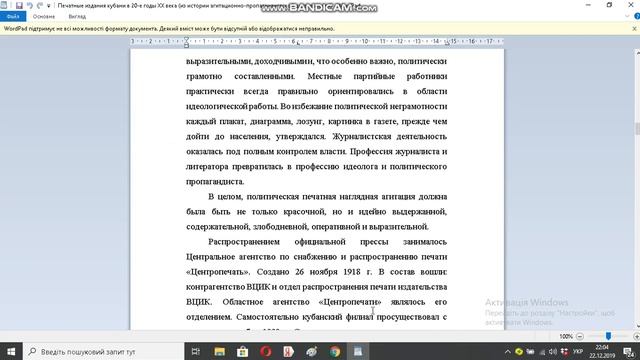Click the zoom slider handle
Image resolution: width=640 pixels, height=360 pixels.
tap(608, 336)
